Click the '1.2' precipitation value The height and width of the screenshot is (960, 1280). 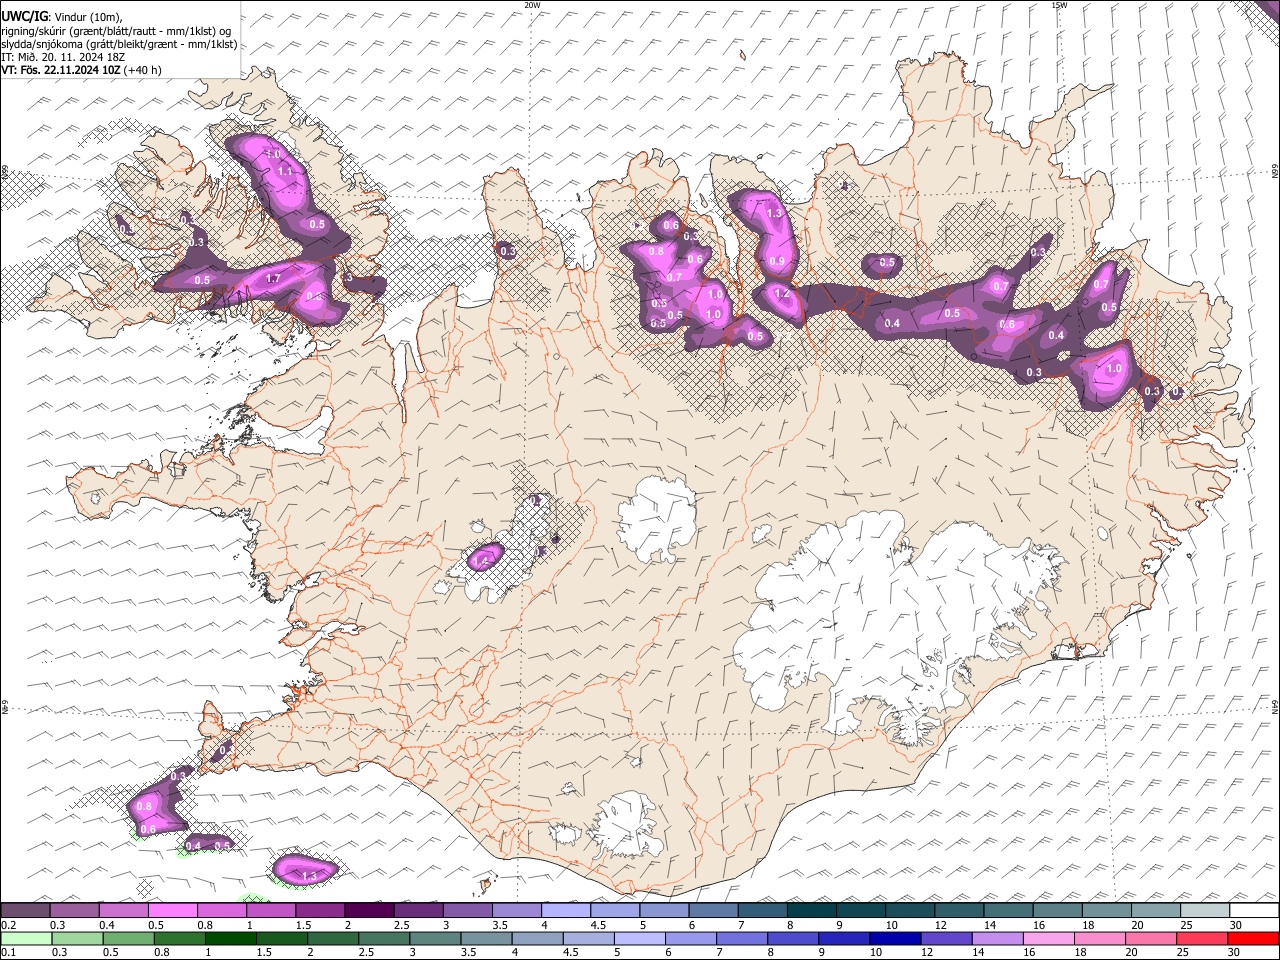pos(782,295)
